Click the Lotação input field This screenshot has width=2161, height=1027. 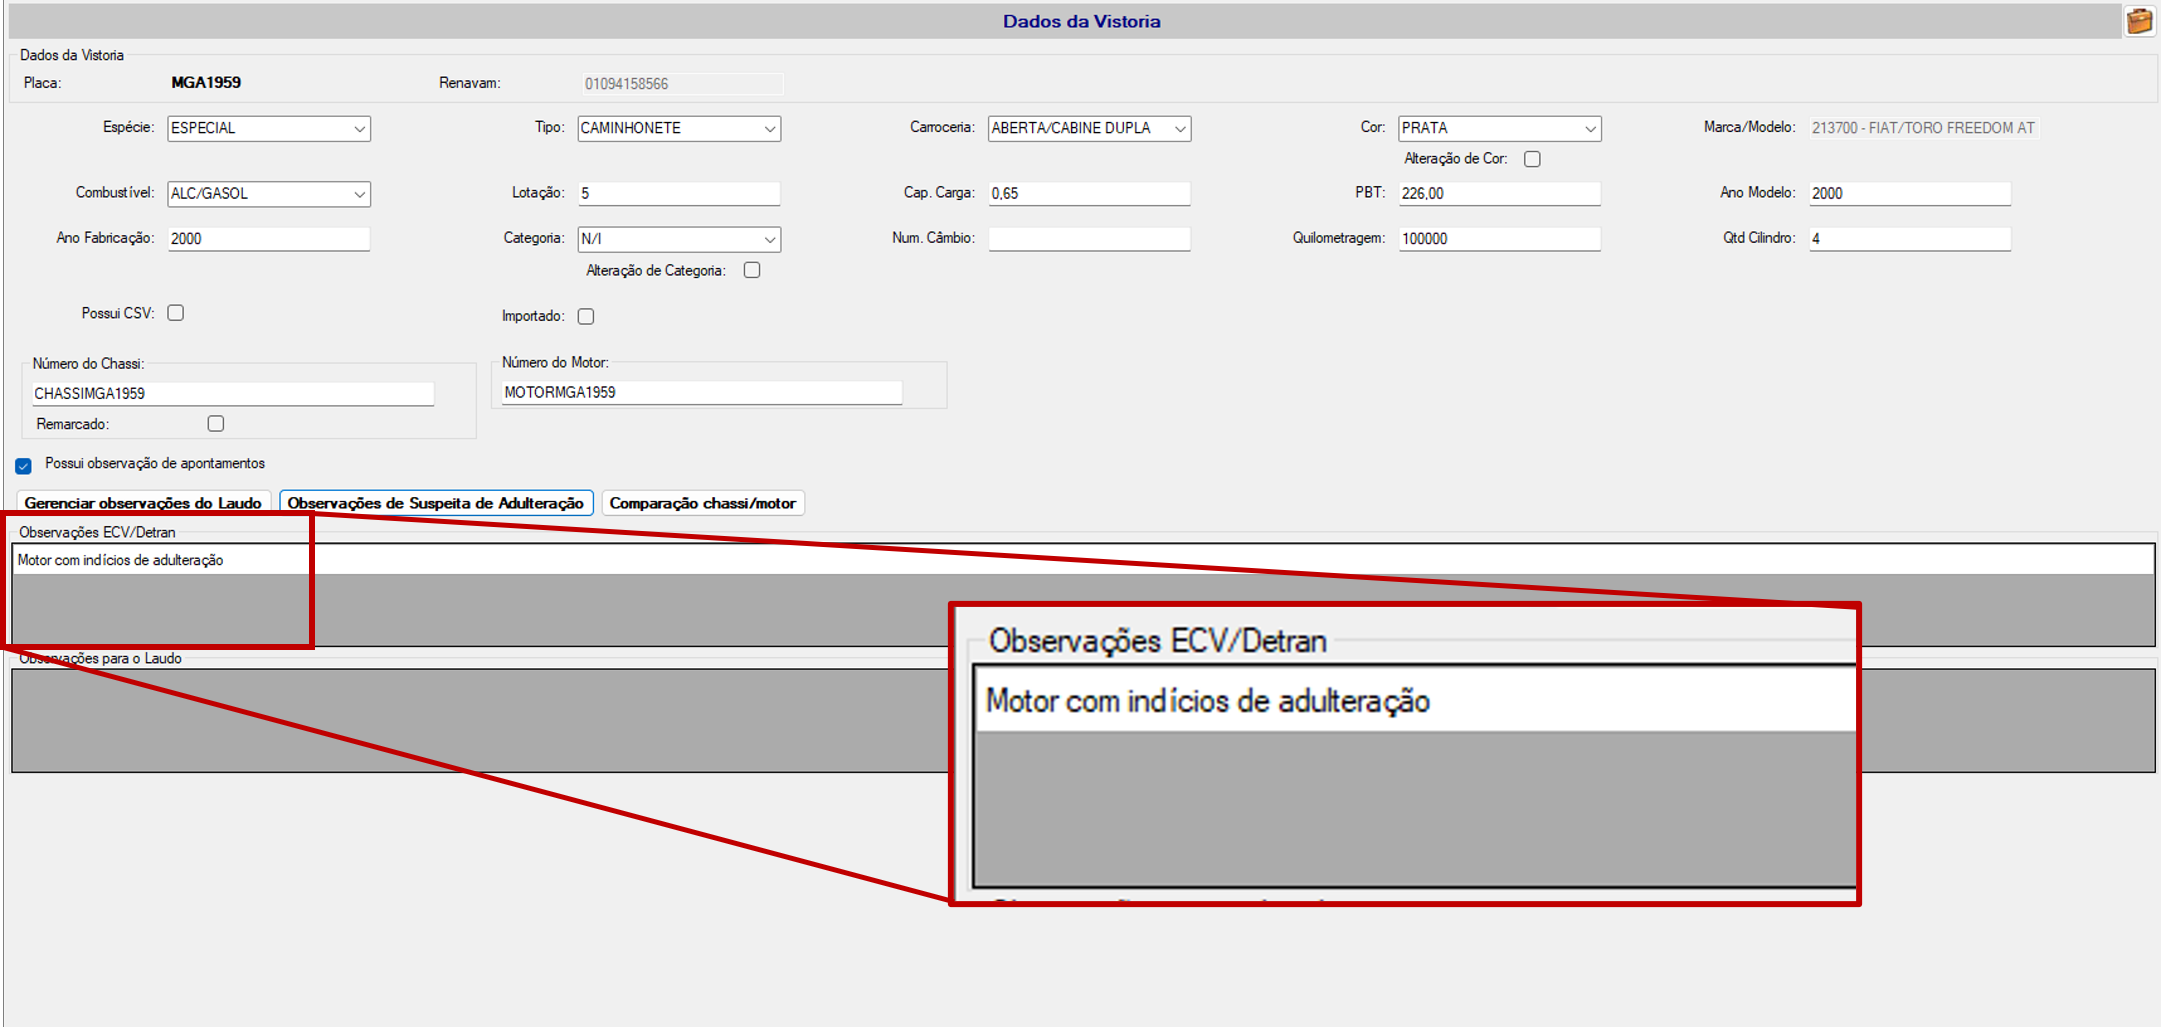679,194
